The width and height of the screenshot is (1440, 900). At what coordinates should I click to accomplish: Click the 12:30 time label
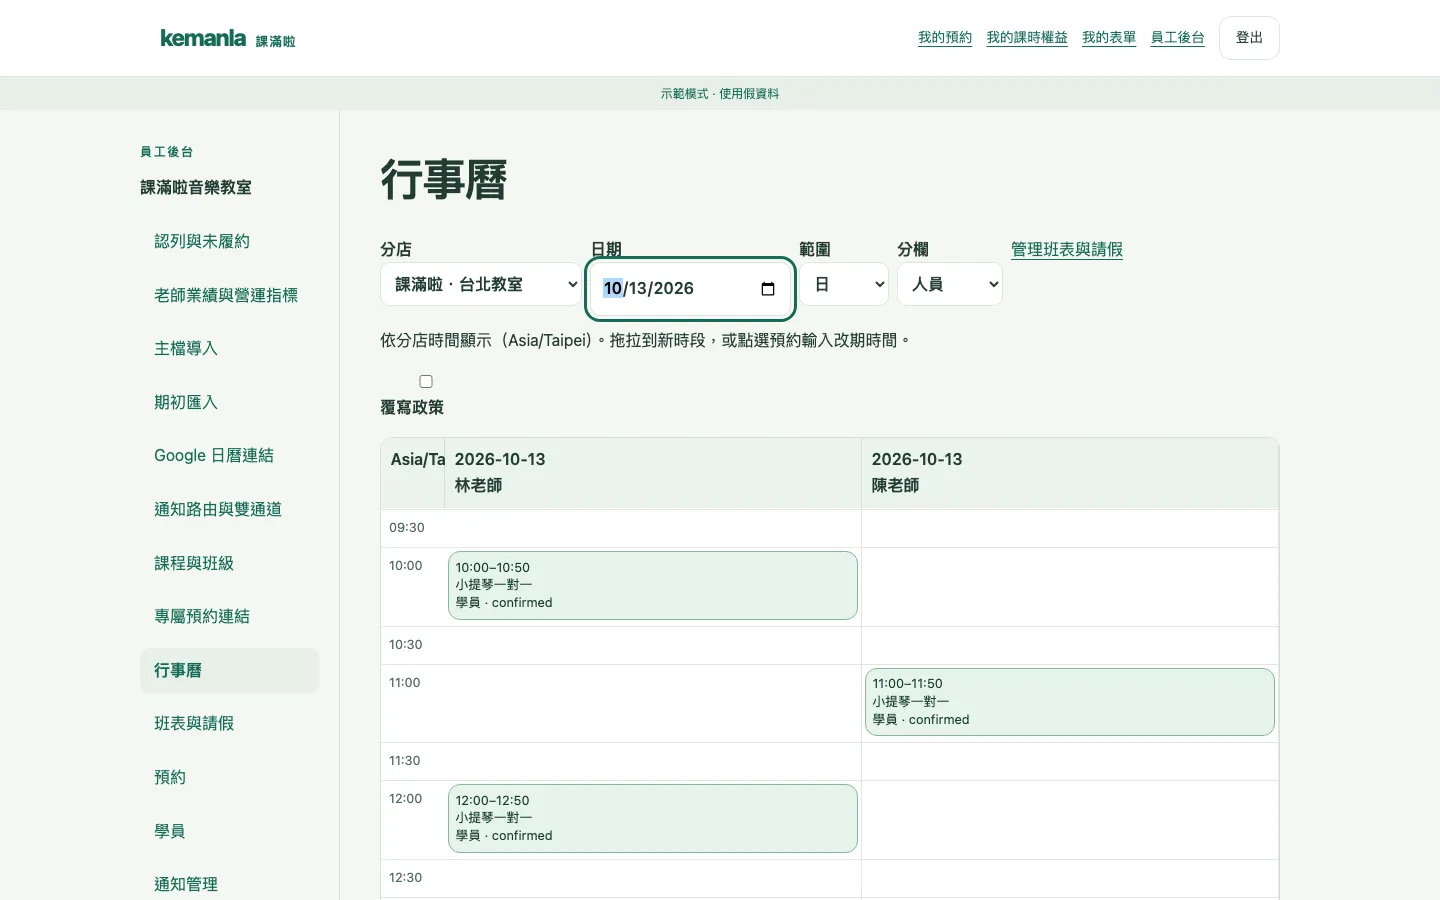406,878
